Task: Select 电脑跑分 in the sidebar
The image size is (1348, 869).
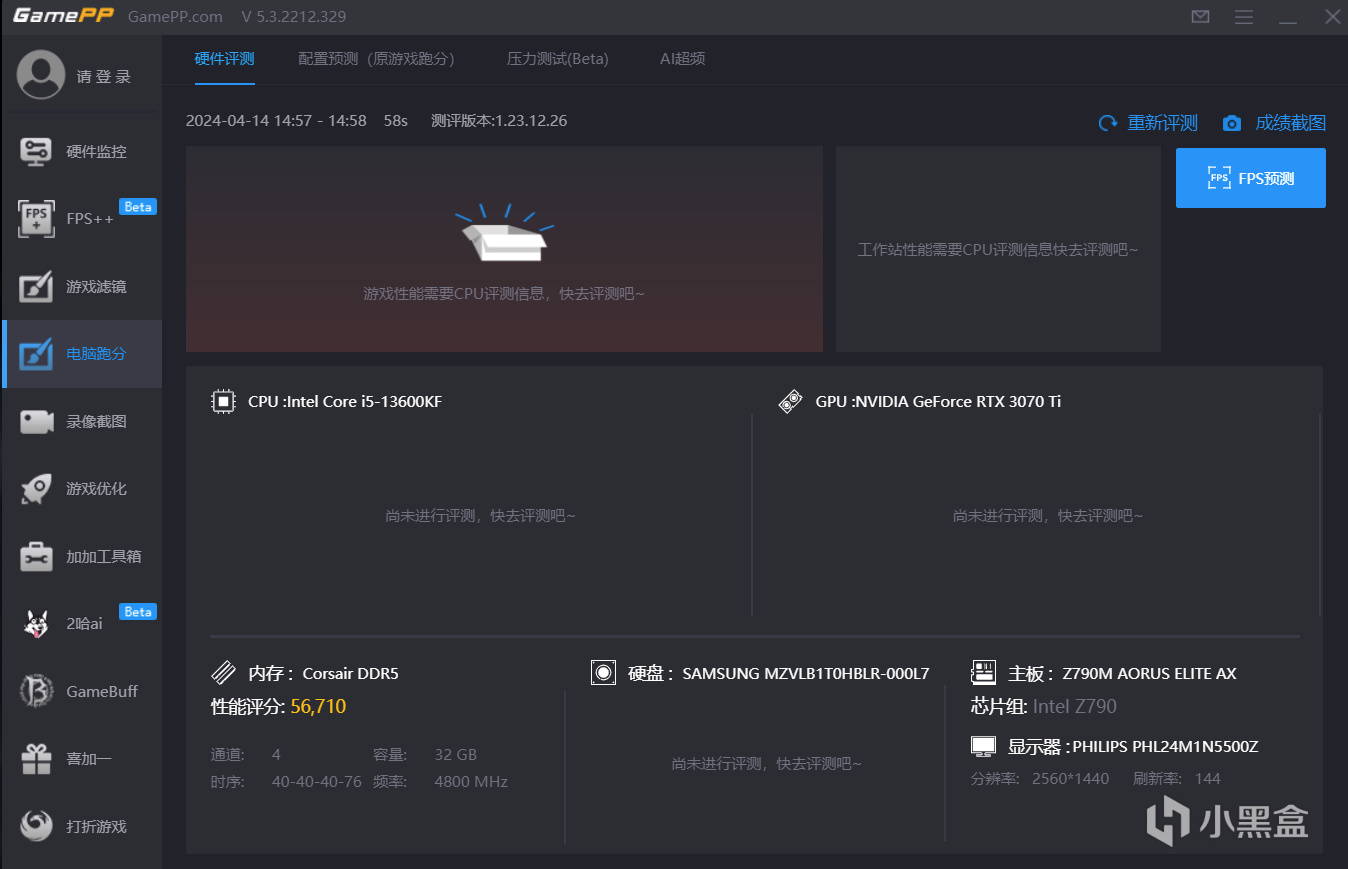Action: 82,354
